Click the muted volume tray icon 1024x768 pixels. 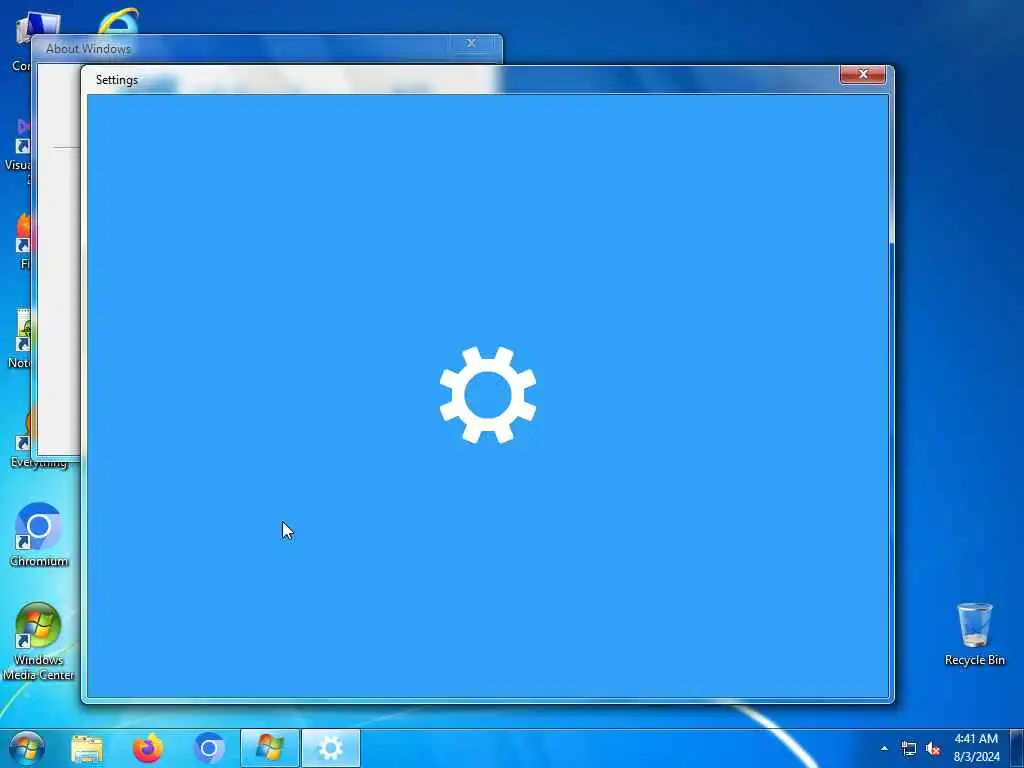(933, 748)
